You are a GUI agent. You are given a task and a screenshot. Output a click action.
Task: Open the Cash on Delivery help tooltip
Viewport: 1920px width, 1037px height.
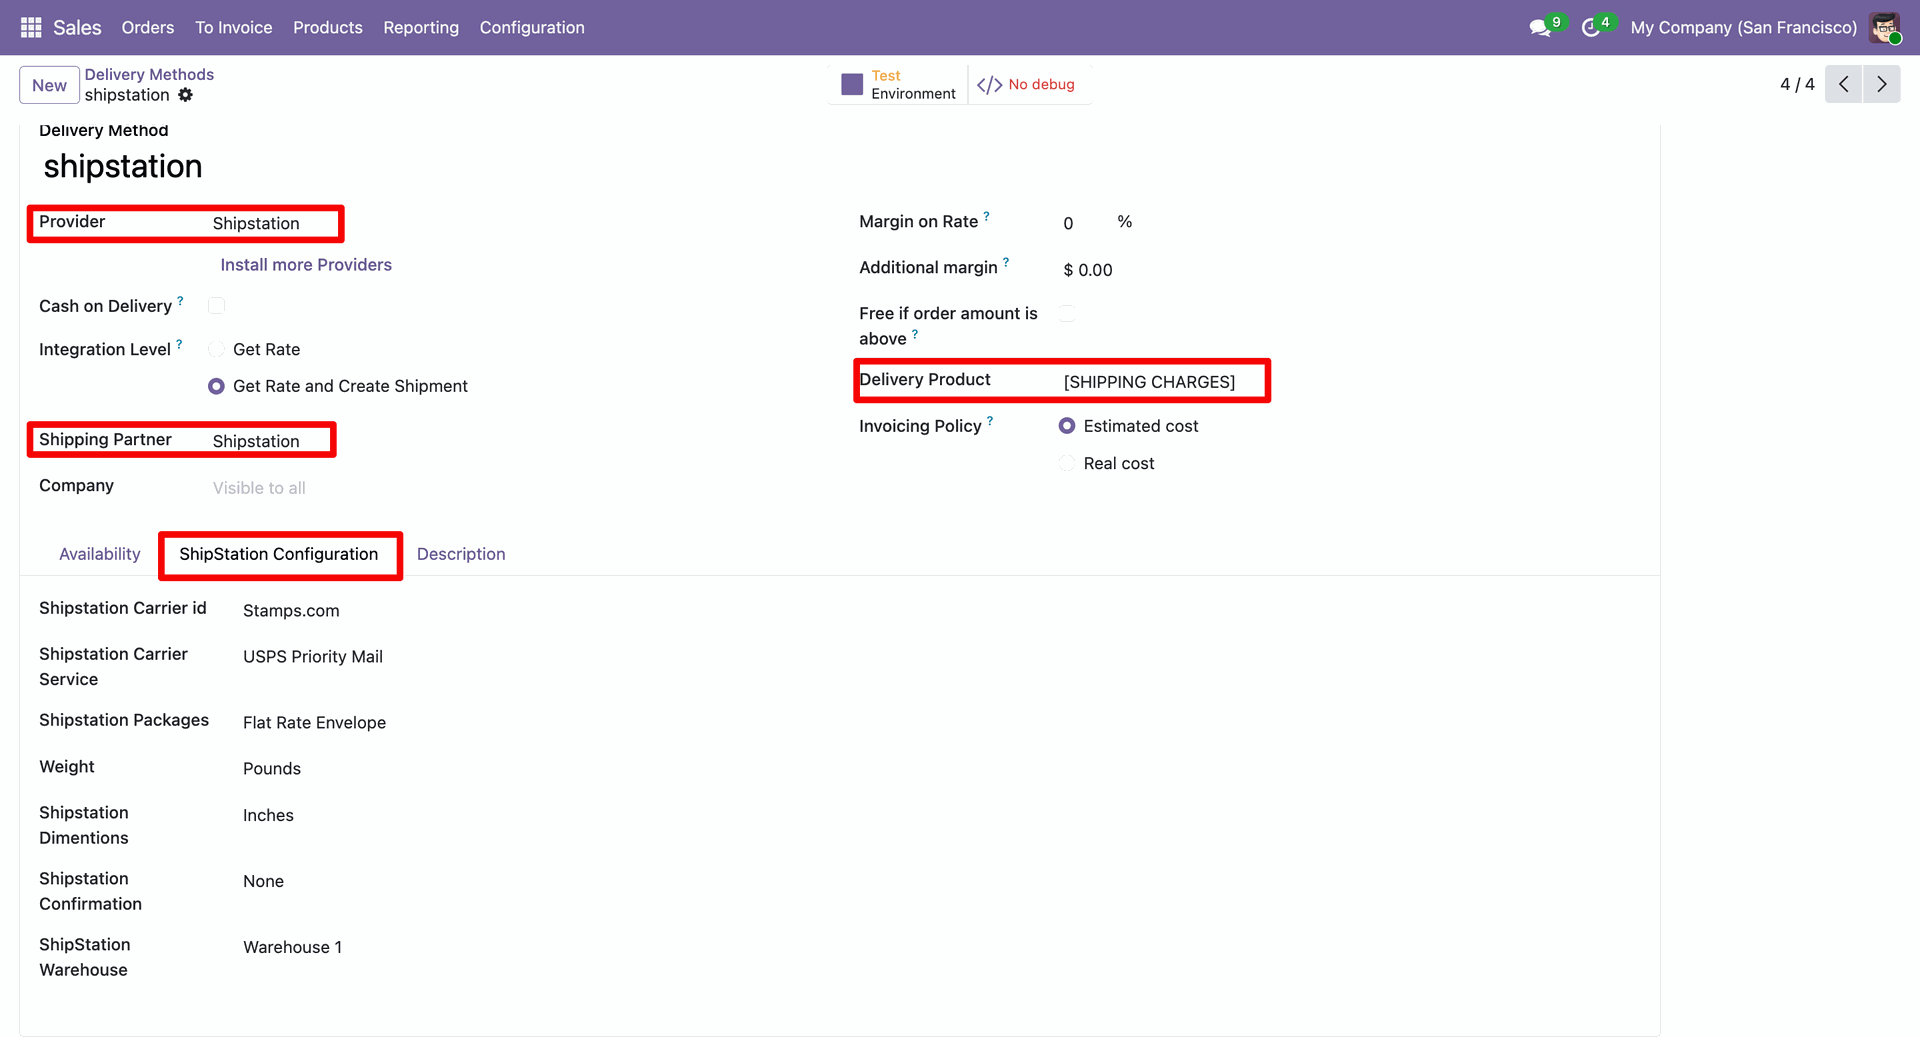tap(180, 300)
